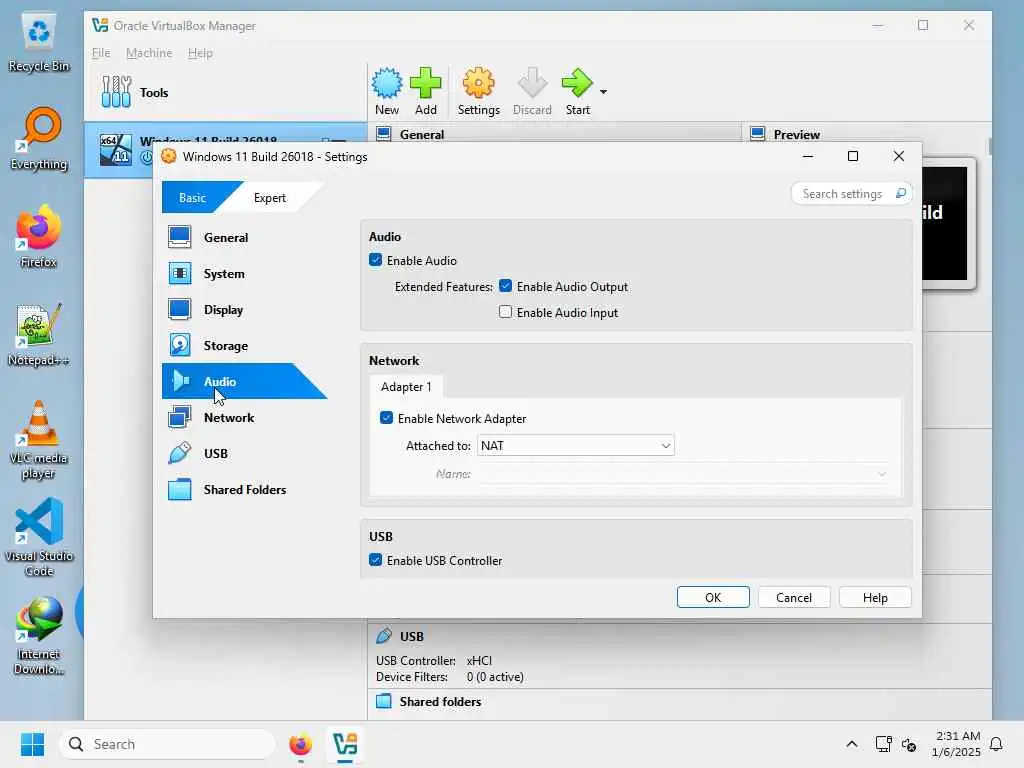Switch to the Expert settings tab
The width and height of the screenshot is (1024, 768).
tap(269, 197)
